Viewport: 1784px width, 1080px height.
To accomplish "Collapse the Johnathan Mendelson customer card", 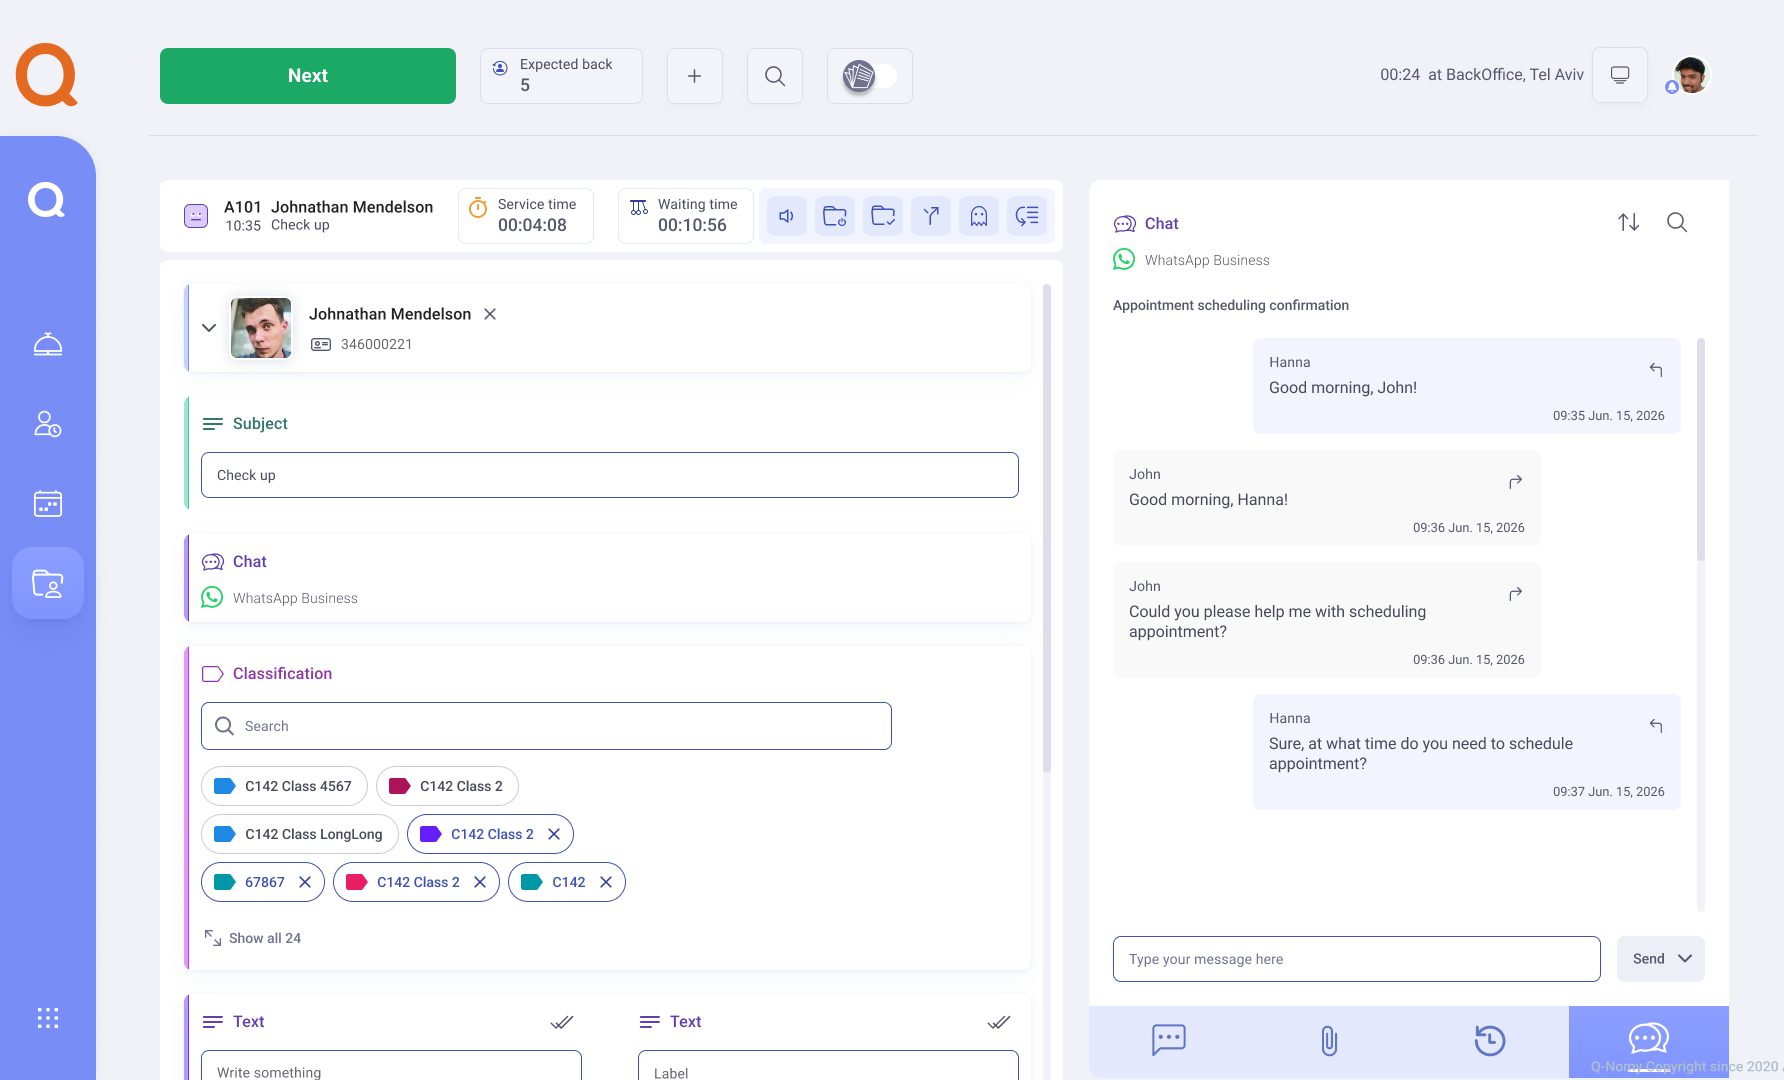I will [209, 328].
